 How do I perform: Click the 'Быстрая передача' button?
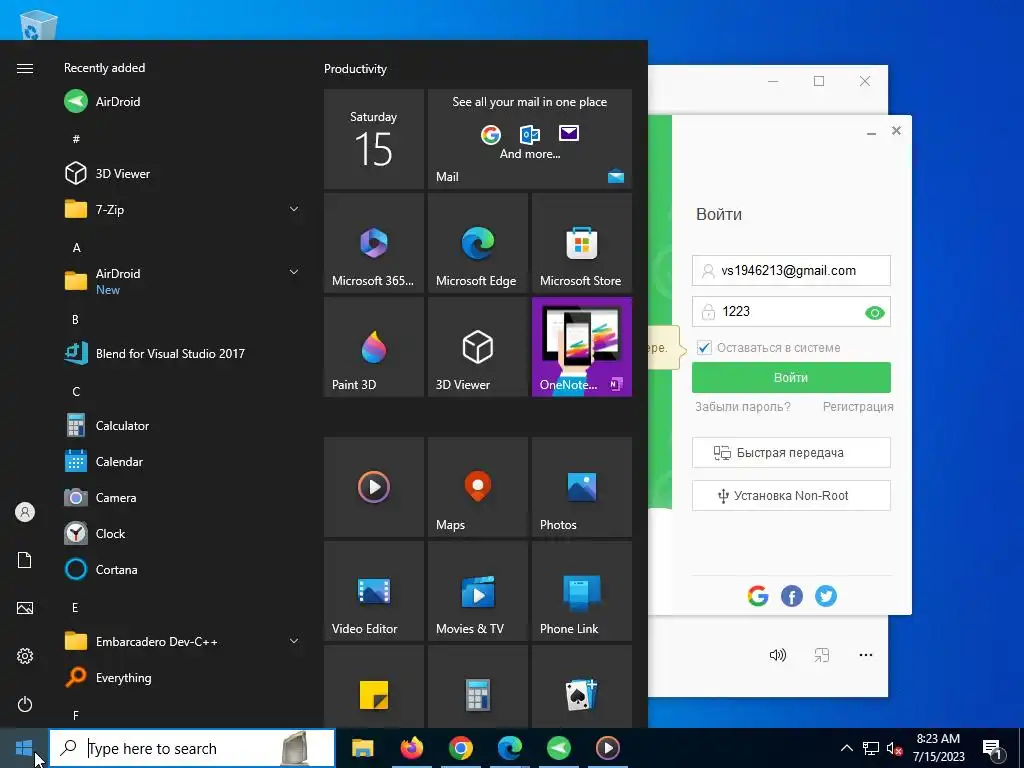coord(791,453)
